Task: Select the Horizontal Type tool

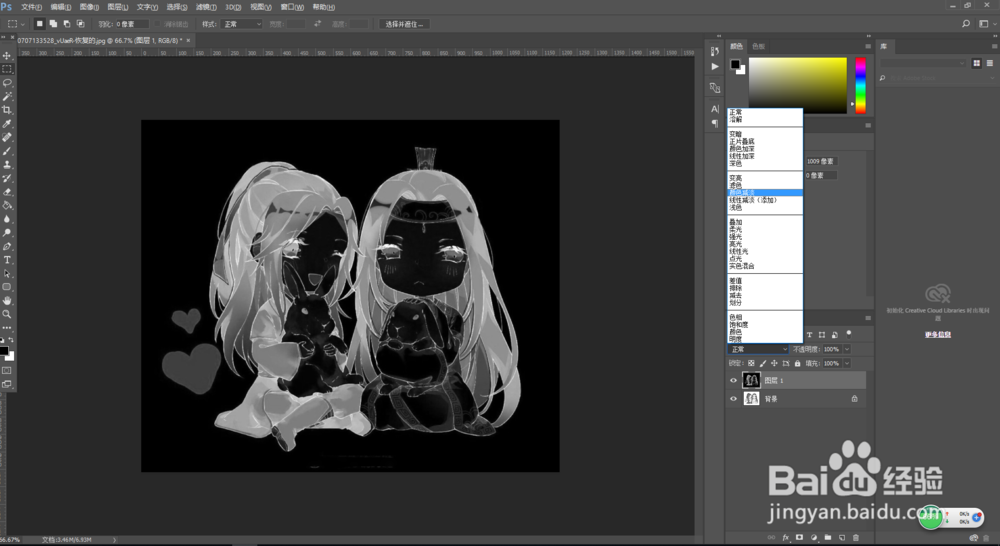Action: [7, 260]
